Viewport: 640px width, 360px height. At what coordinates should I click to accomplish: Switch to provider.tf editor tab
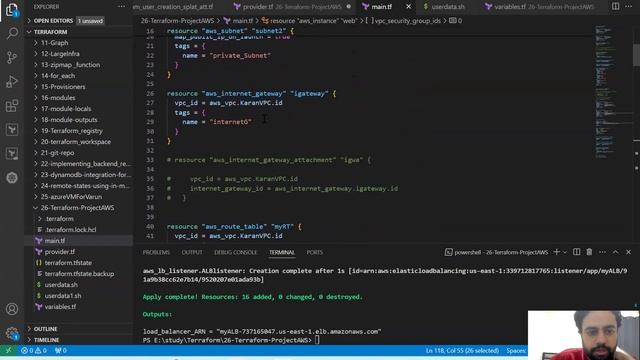click(x=292, y=7)
